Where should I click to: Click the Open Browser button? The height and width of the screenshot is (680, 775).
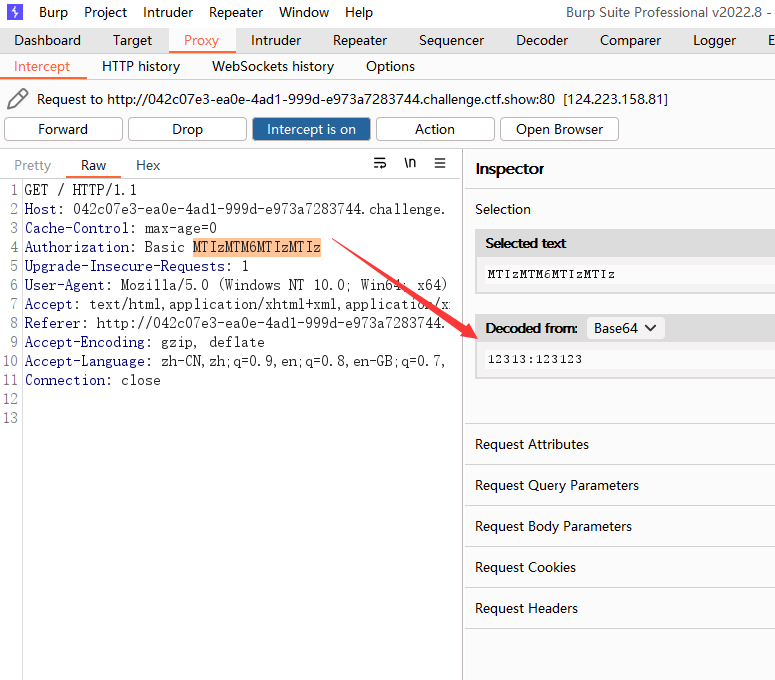tap(560, 129)
